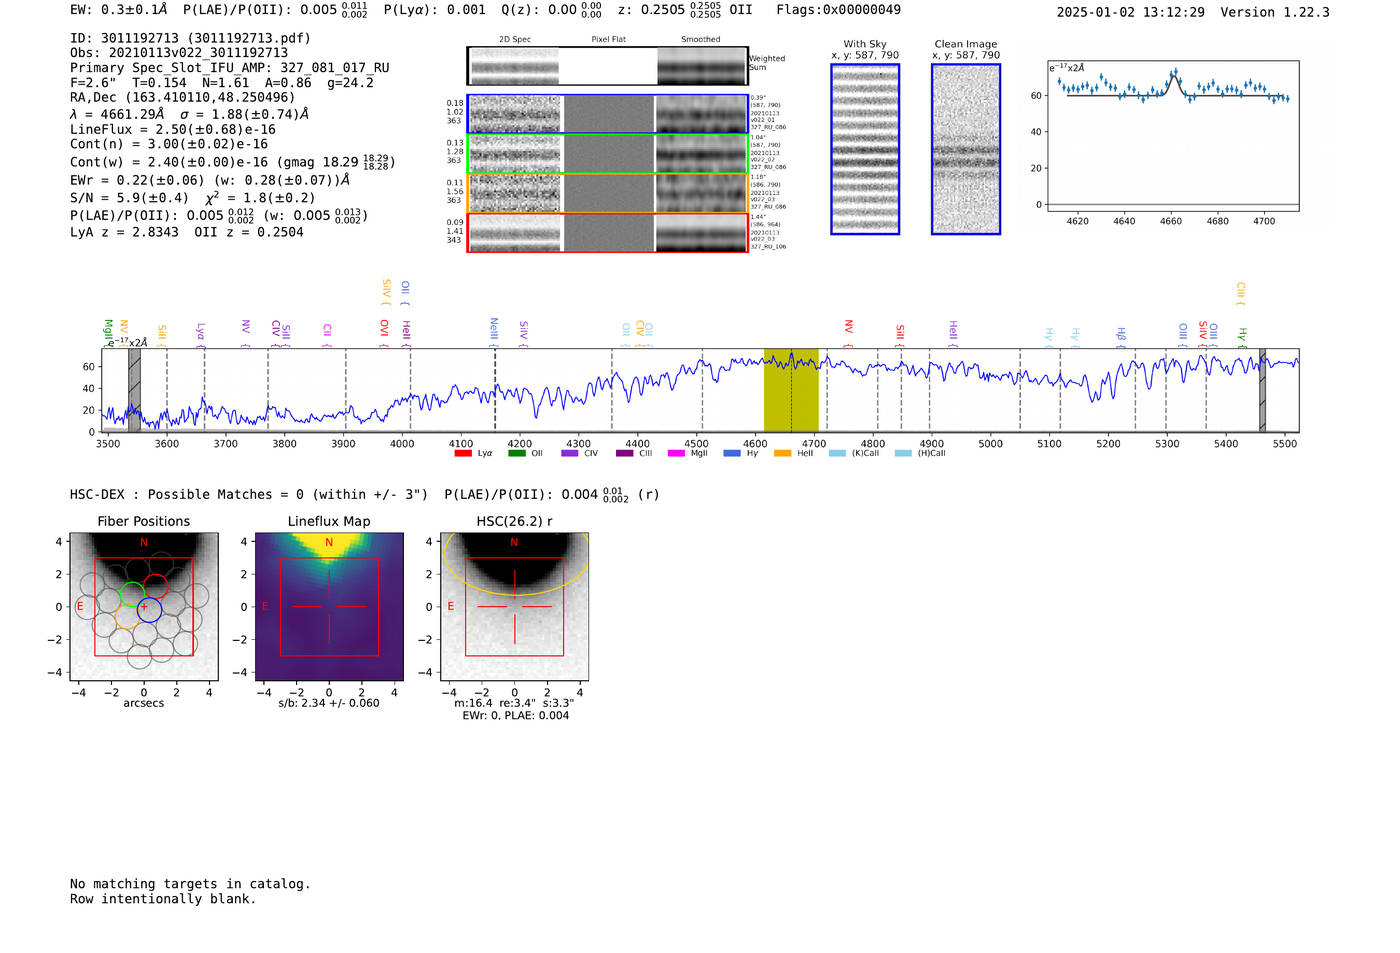
Task: Click the green OII legend swatch
Action: pyautogui.click(x=516, y=454)
